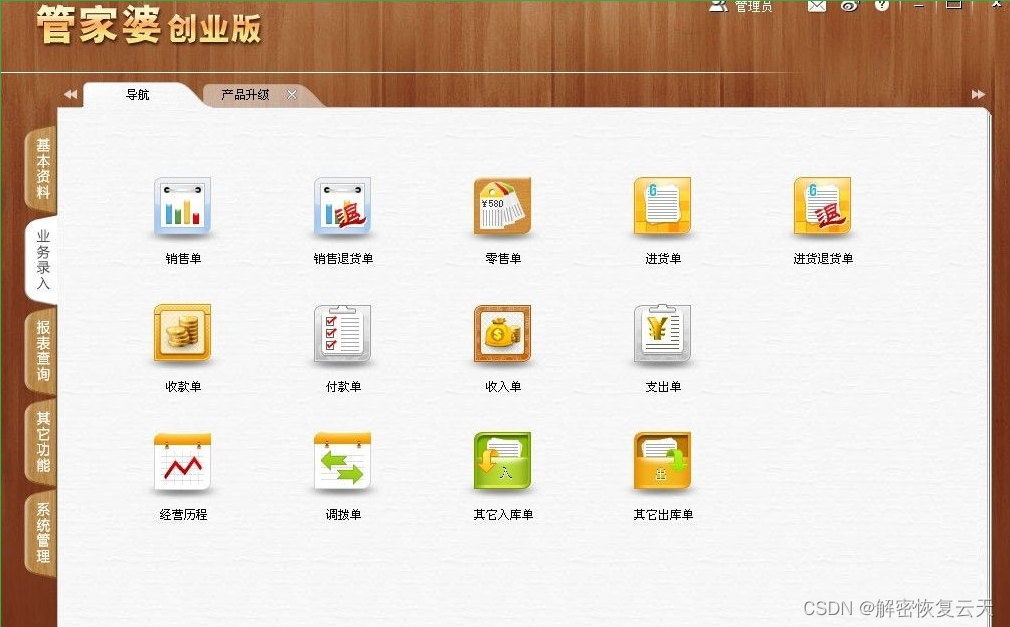Image resolution: width=1010 pixels, height=627 pixels.
Task: Open the 收款单 receipt icon
Action: tap(182, 333)
